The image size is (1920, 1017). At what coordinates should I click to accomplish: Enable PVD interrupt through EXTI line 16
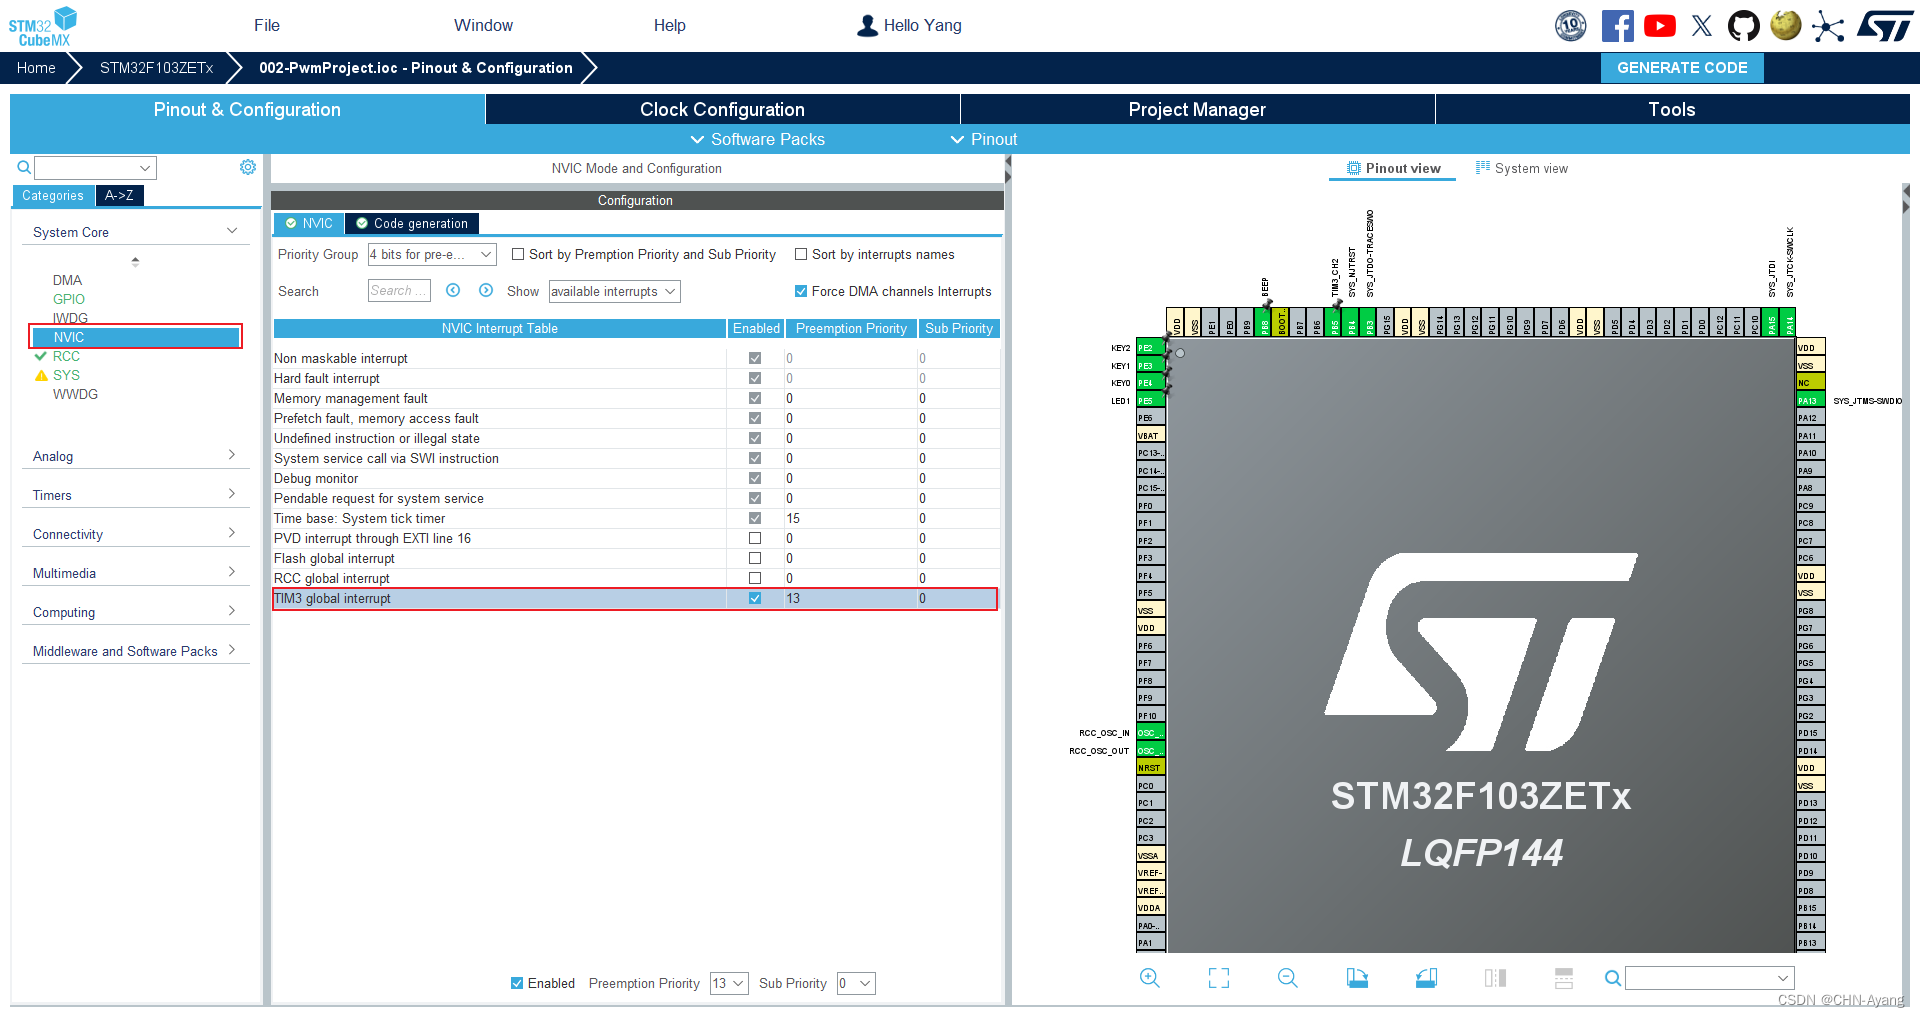coord(755,538)
